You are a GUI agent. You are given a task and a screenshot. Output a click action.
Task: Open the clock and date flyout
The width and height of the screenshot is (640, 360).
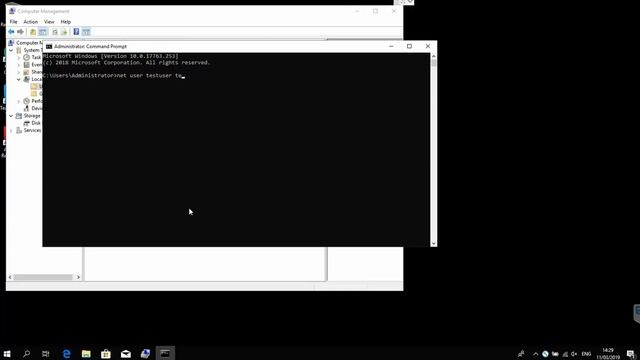click(608, 353)
